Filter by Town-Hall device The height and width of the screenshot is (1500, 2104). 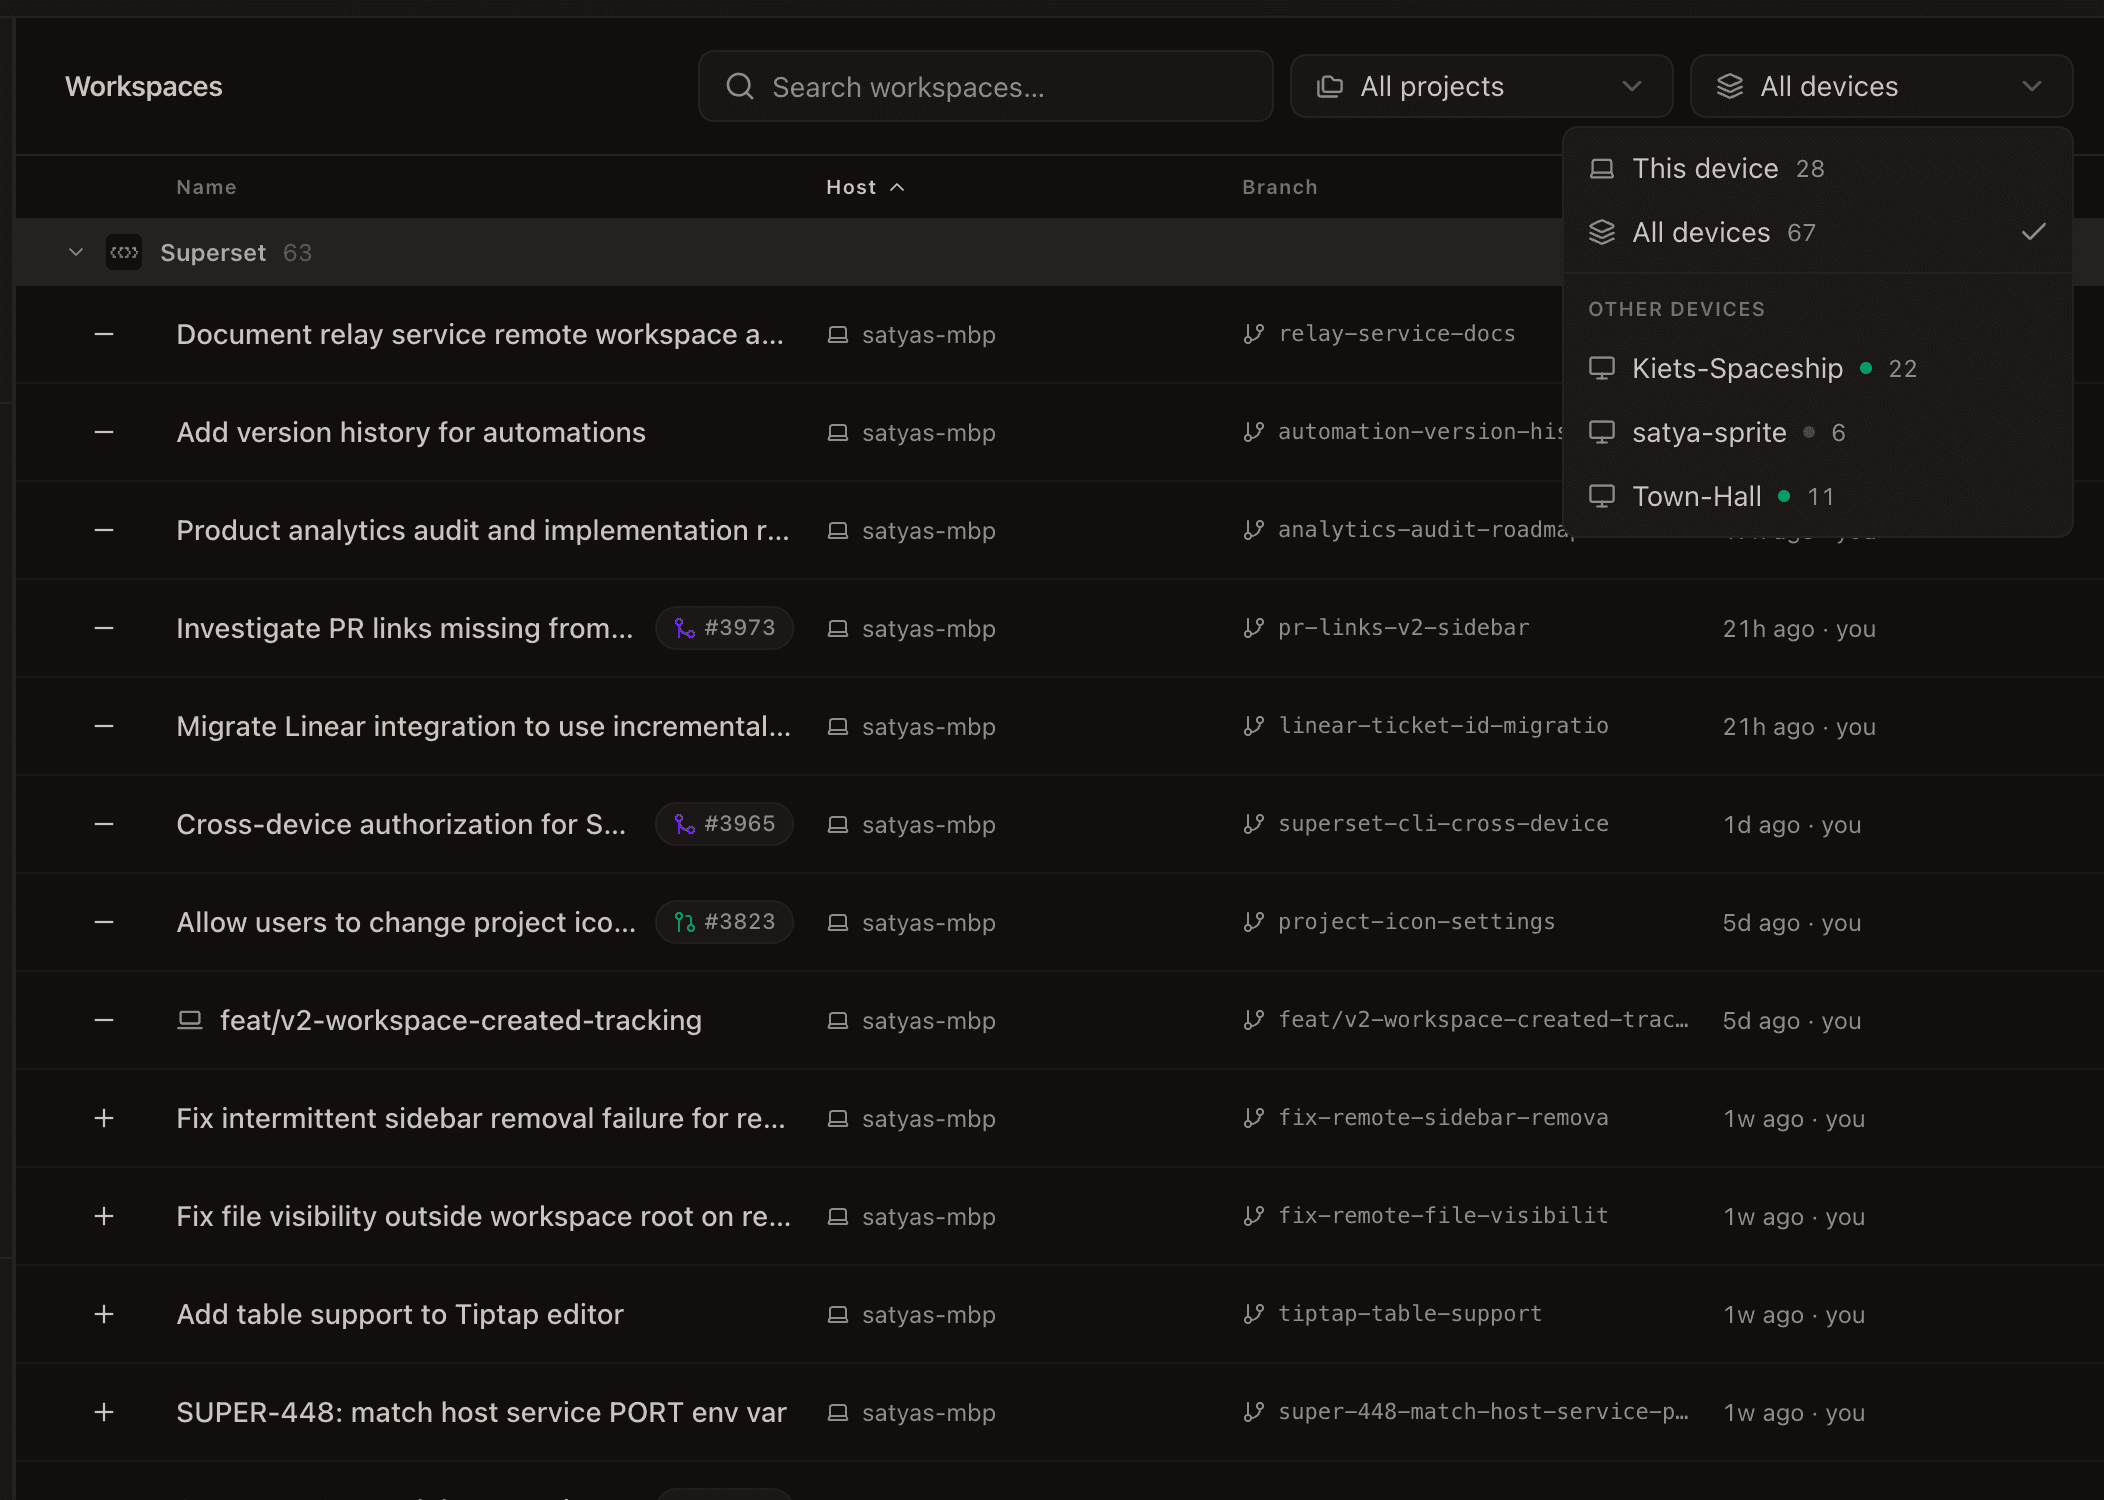(x=1817, y=497)
